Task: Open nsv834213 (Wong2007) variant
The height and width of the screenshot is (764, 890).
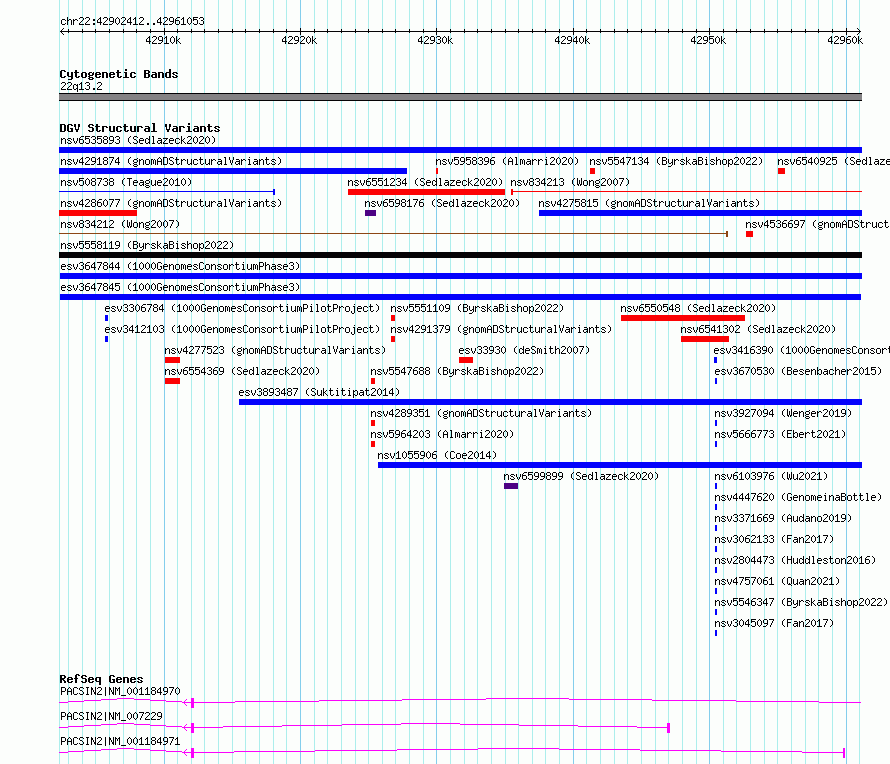Action: point(570,182)
